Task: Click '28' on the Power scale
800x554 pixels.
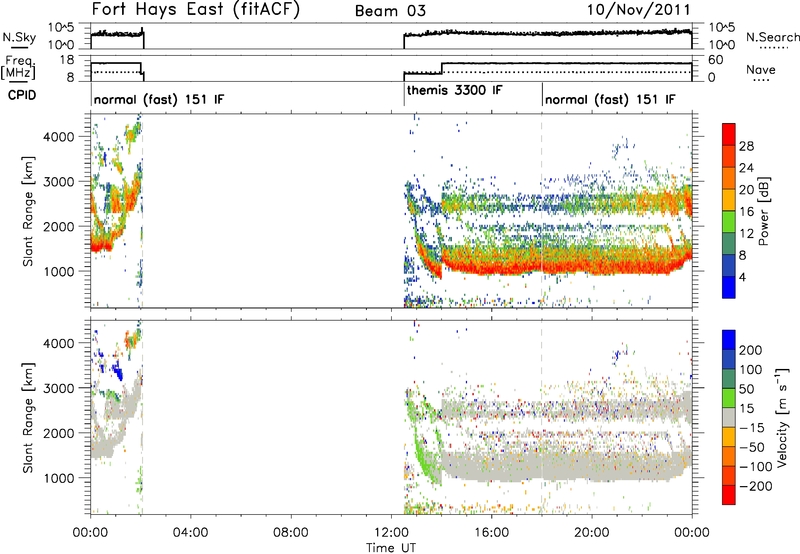Action: click(746, 146)
